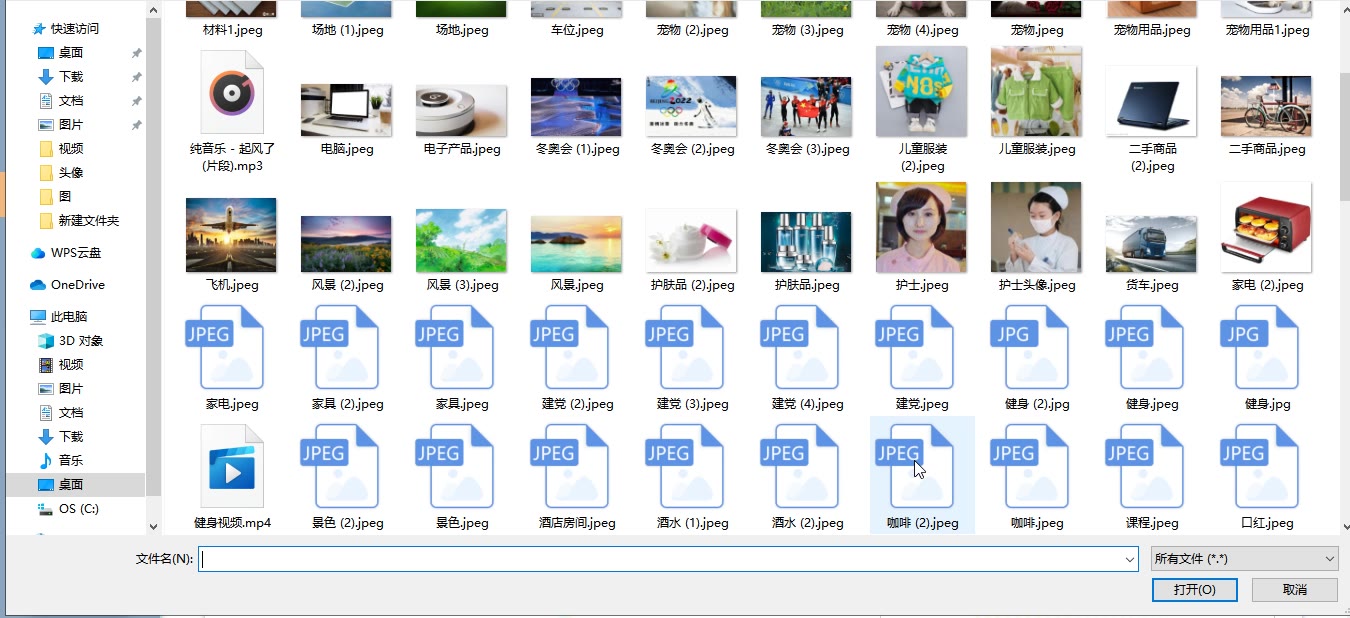
Task: Select the 儿童服装.jpeg thumbnail
Action: [x=1036, y=91]
